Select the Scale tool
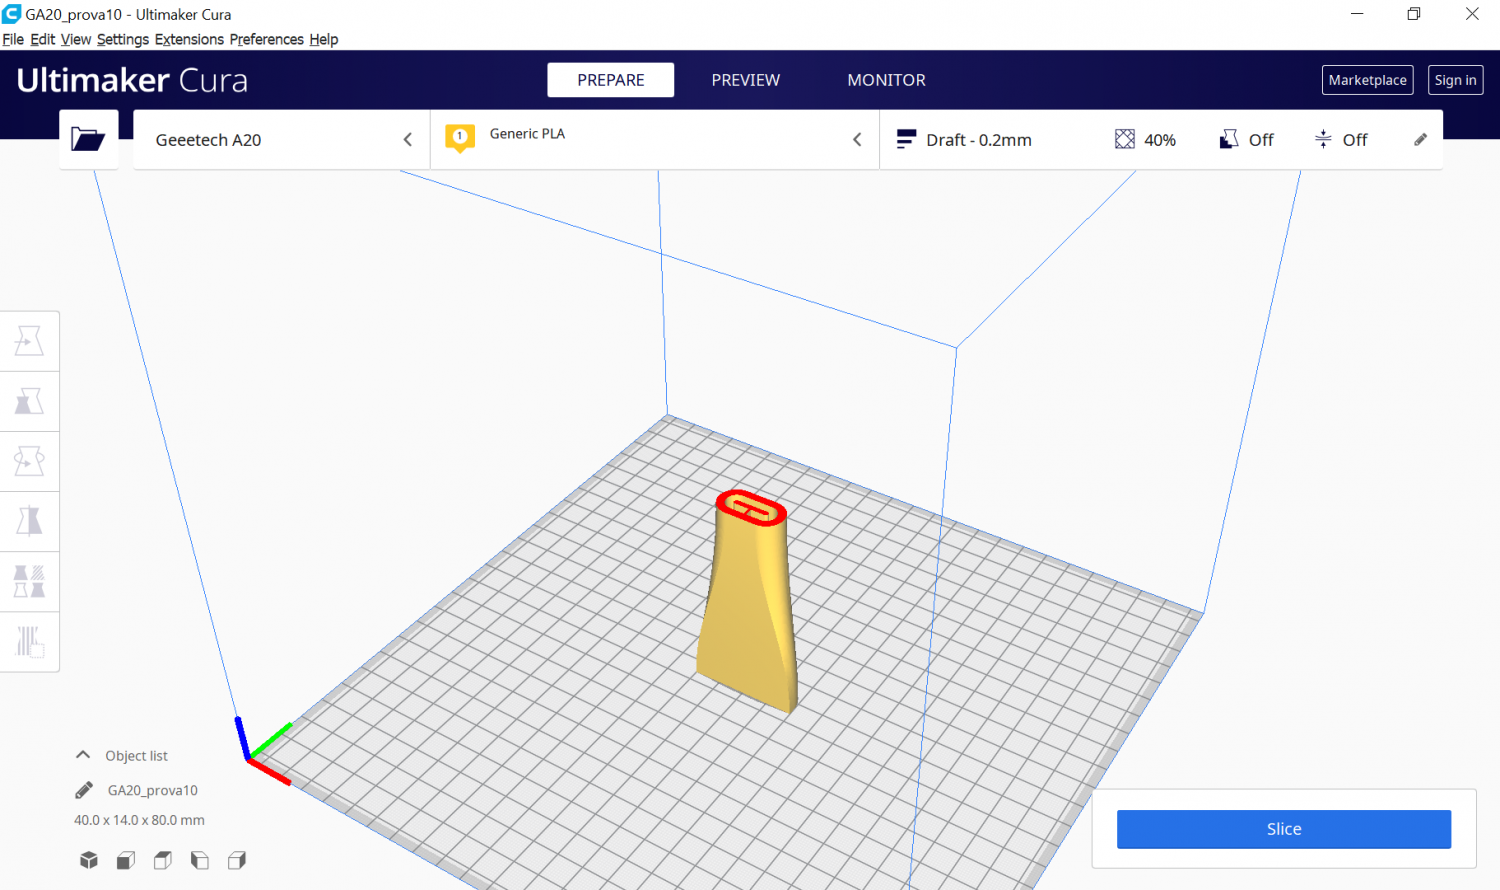Screen dimensions: 1500x890 [29, 401]
